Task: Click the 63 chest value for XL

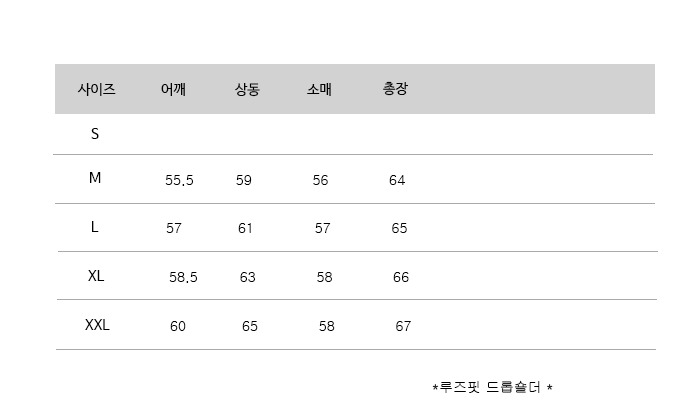Action: (x=248, y=277)
